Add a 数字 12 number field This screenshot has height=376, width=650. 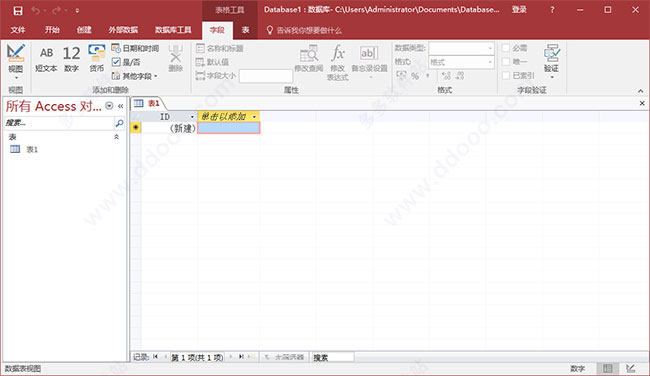click(x=71, y=58)
